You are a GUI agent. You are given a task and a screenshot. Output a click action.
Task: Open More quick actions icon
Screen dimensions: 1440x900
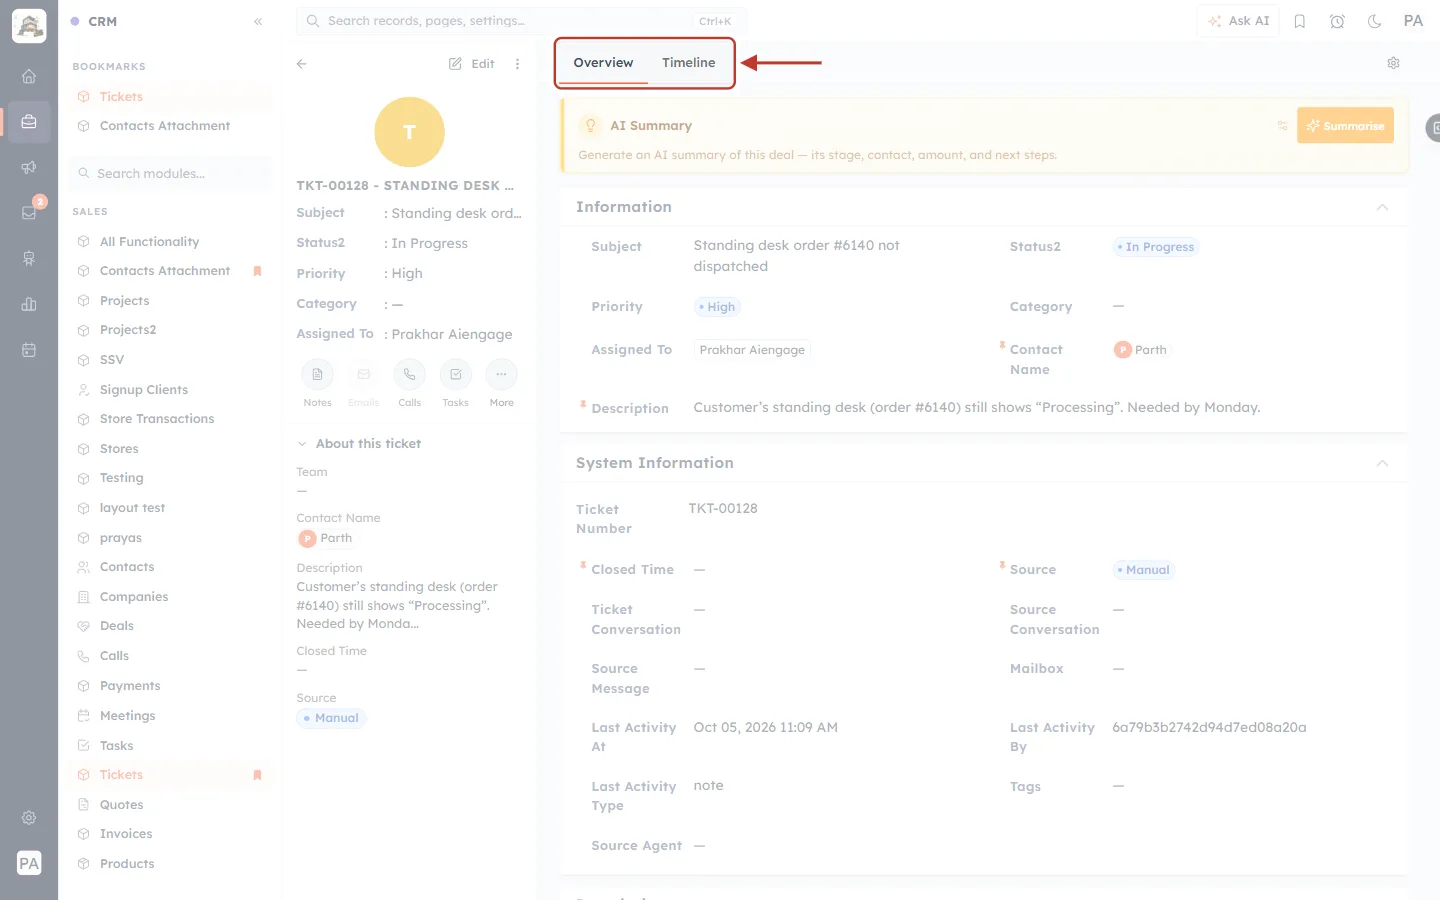501,375
